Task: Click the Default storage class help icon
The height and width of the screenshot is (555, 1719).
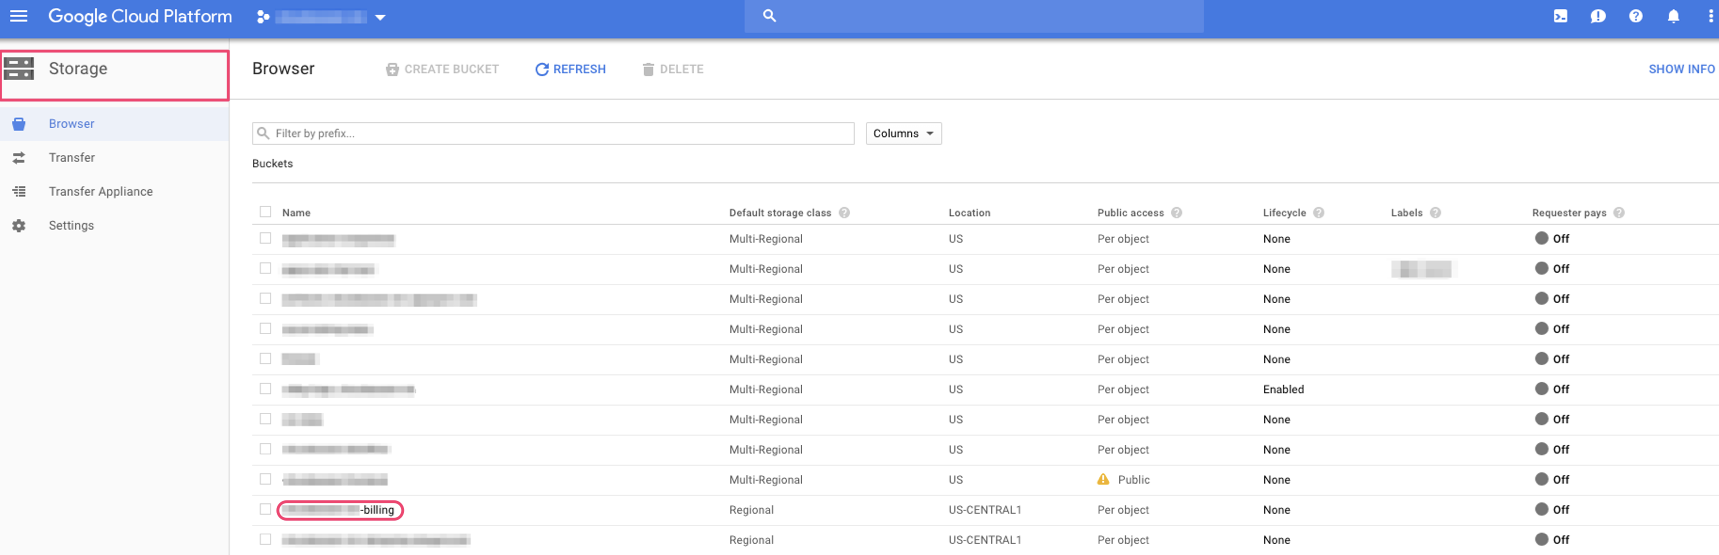Action: pos(844,213)
